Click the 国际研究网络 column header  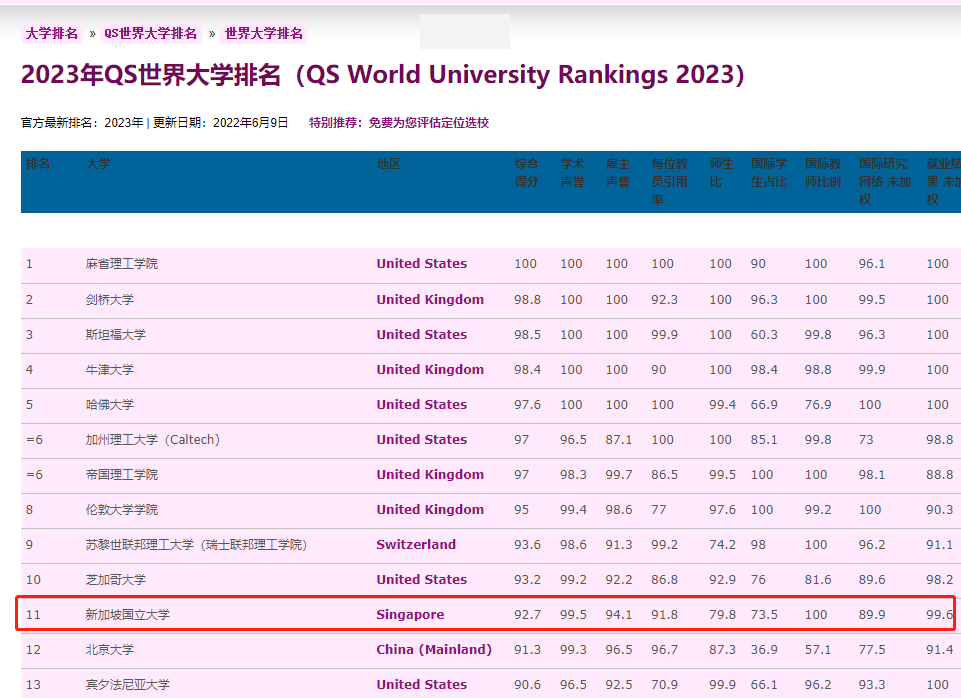tap(885, 181)
